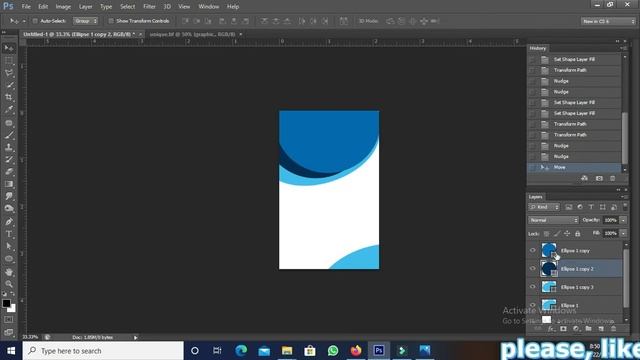640x360 pixels.
Task: Enable Show Transform Controls checkbox
Action: tap(111, 21)
